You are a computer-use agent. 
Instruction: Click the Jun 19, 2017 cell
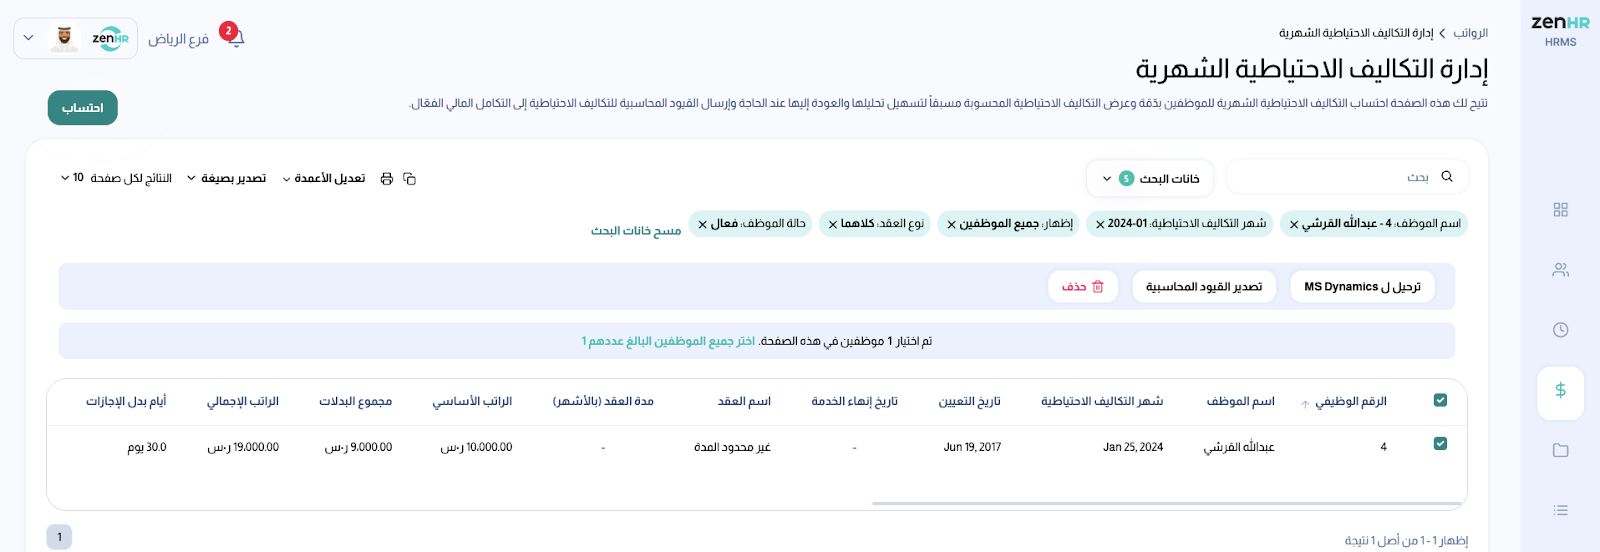[972, 447]
